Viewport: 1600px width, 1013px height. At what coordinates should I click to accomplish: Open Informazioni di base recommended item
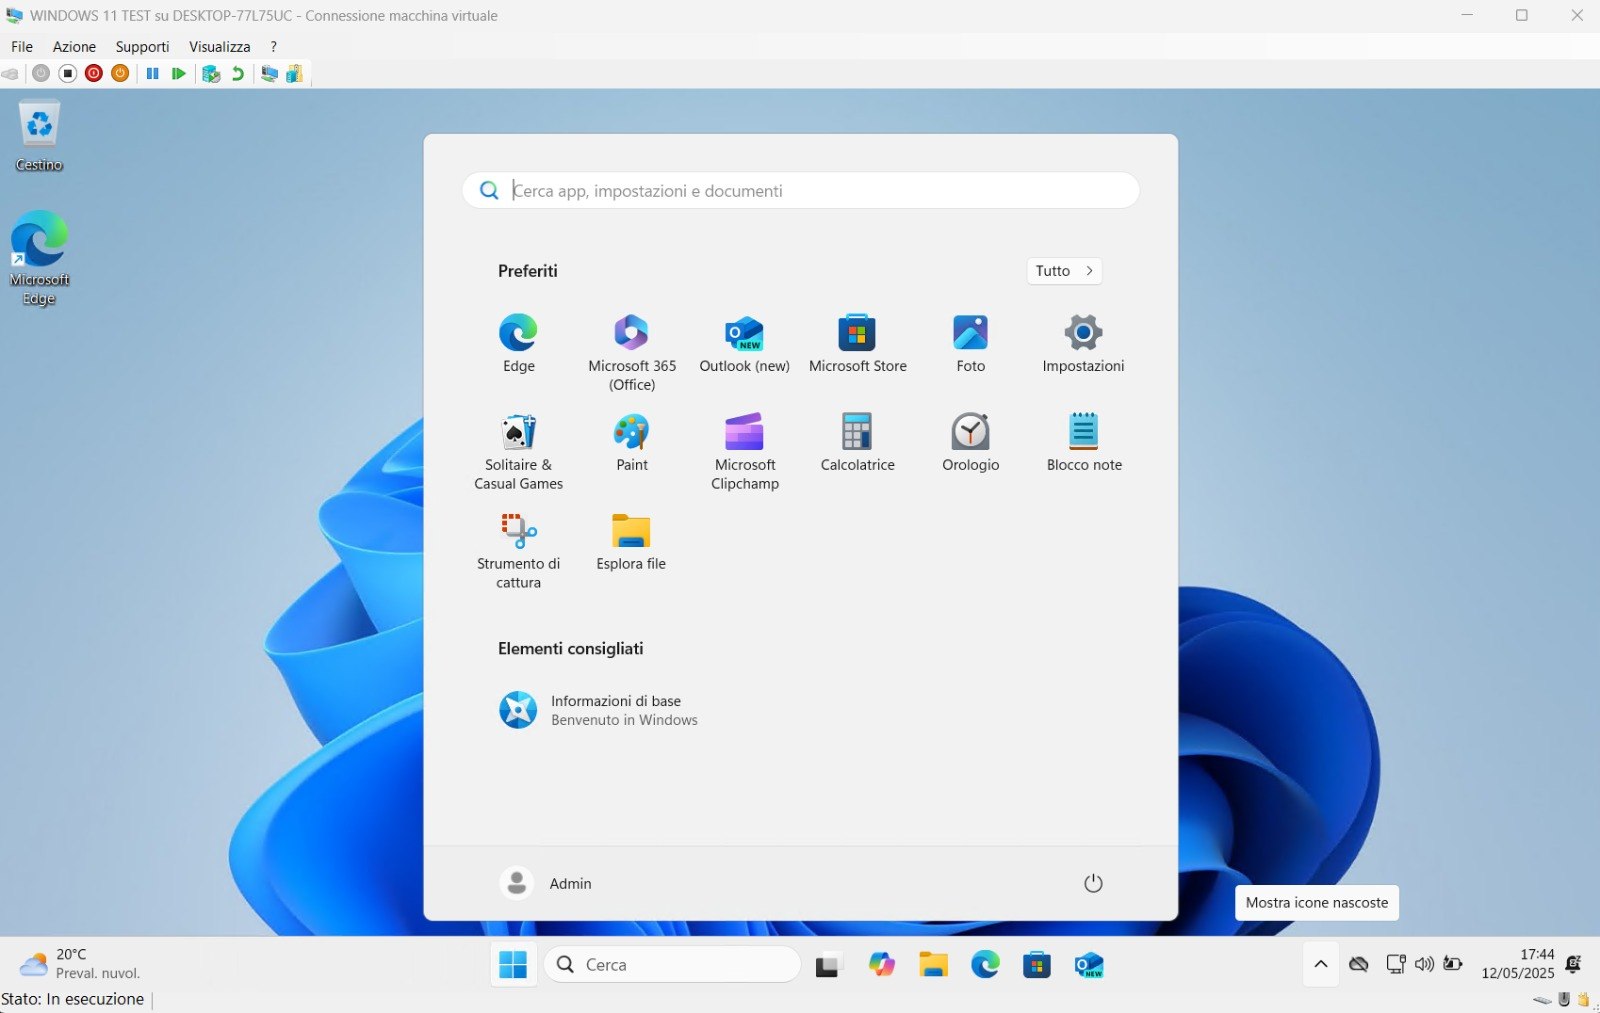click(600, 710)
